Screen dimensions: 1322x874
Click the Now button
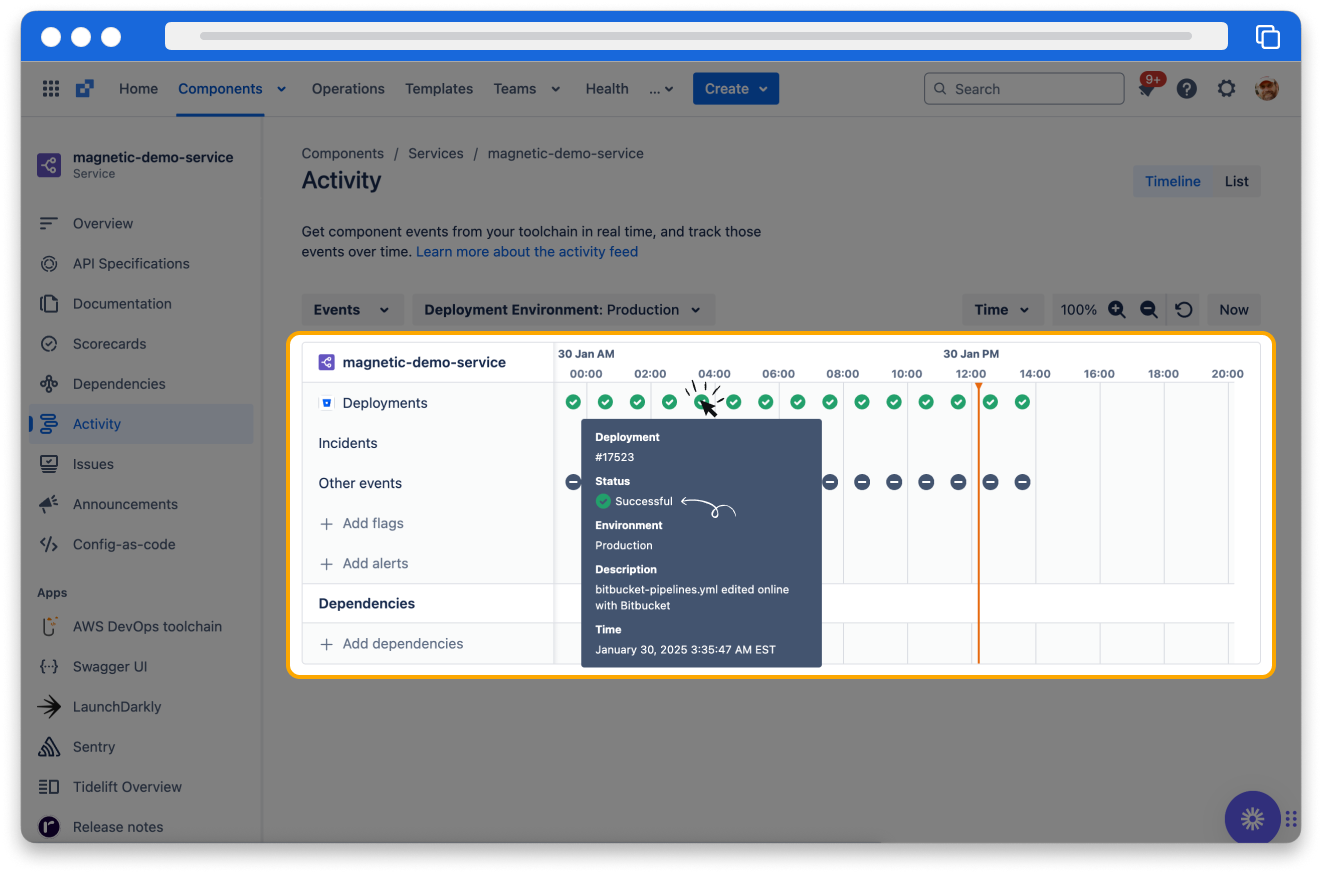(x=1234, y=310)
